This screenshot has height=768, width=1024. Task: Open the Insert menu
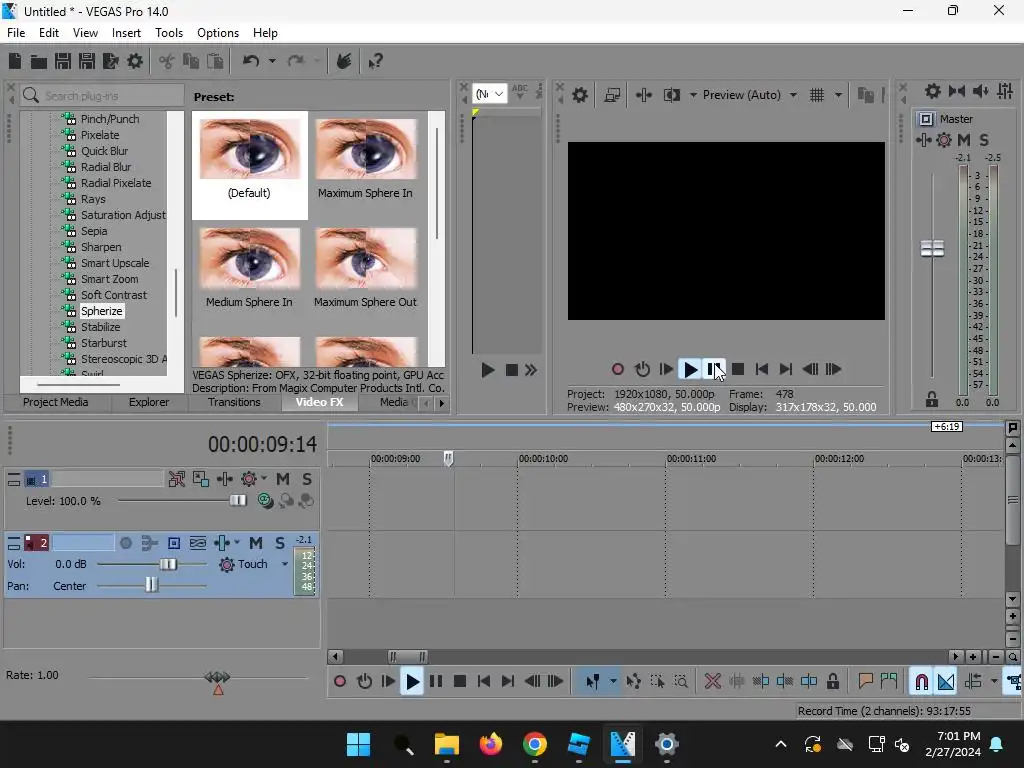[126, 33]
